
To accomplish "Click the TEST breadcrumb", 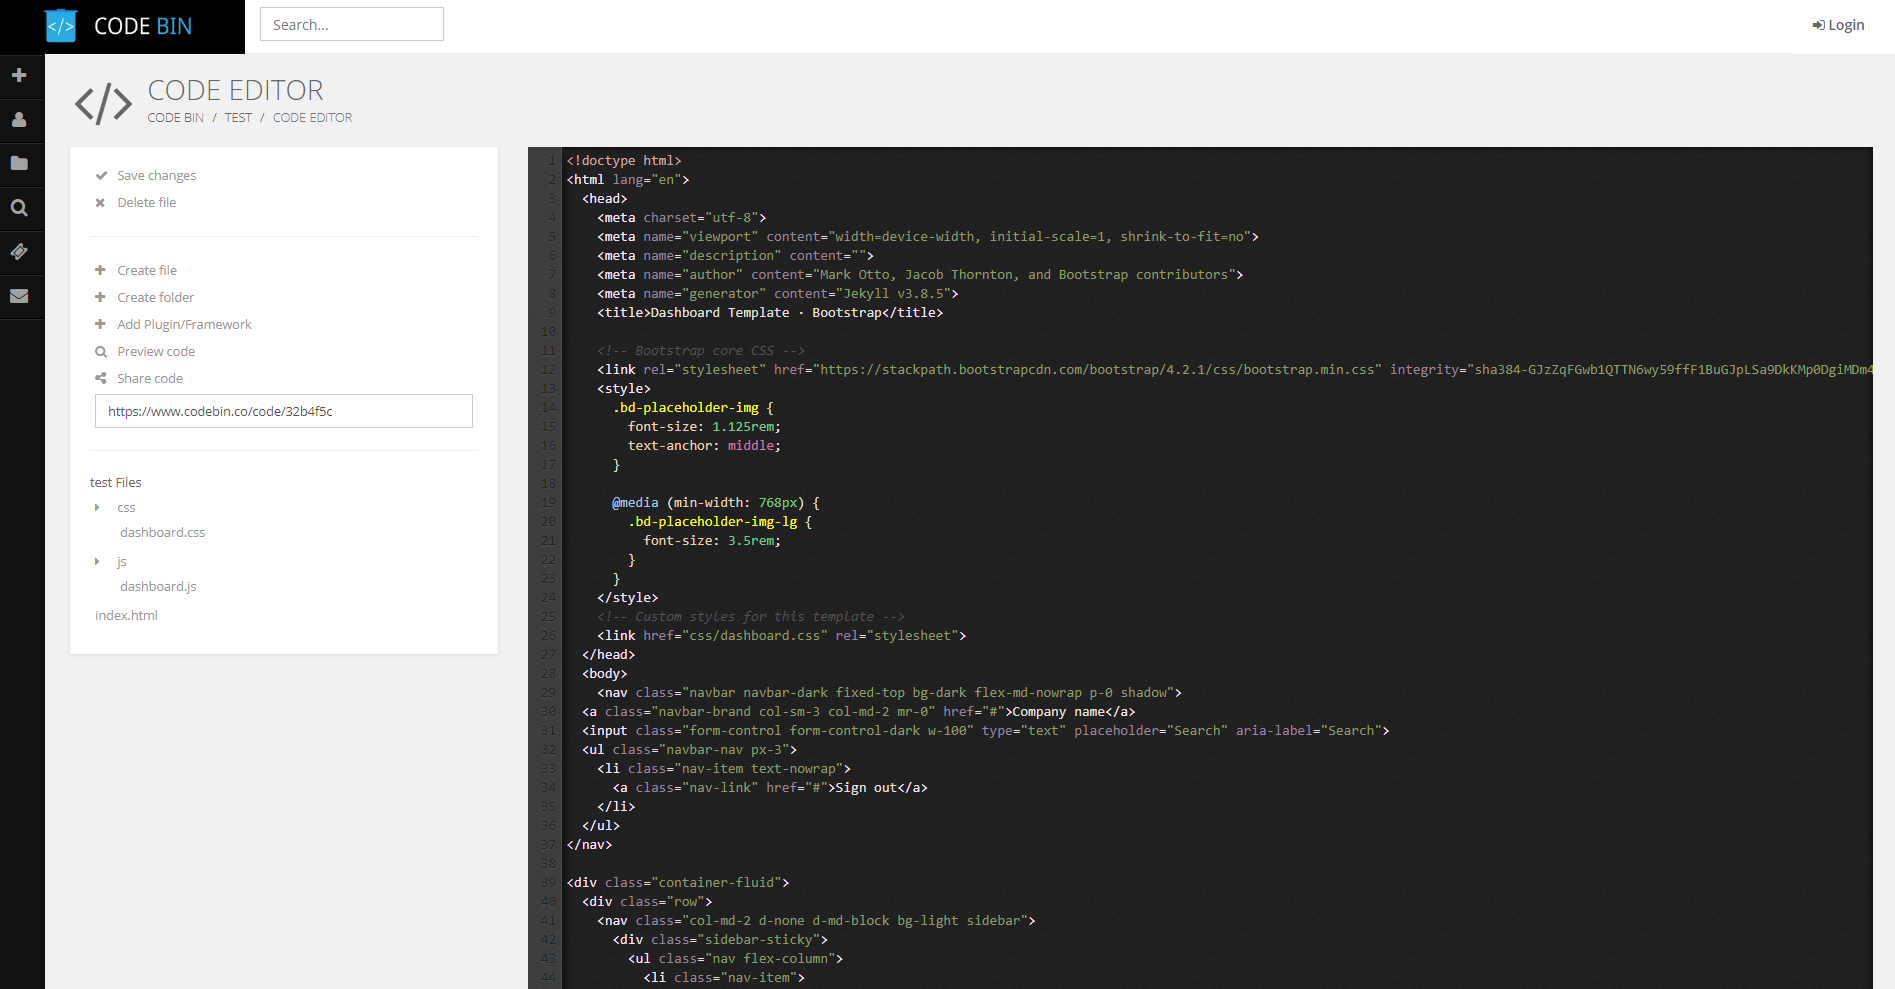I will click(x=238, y=117).
